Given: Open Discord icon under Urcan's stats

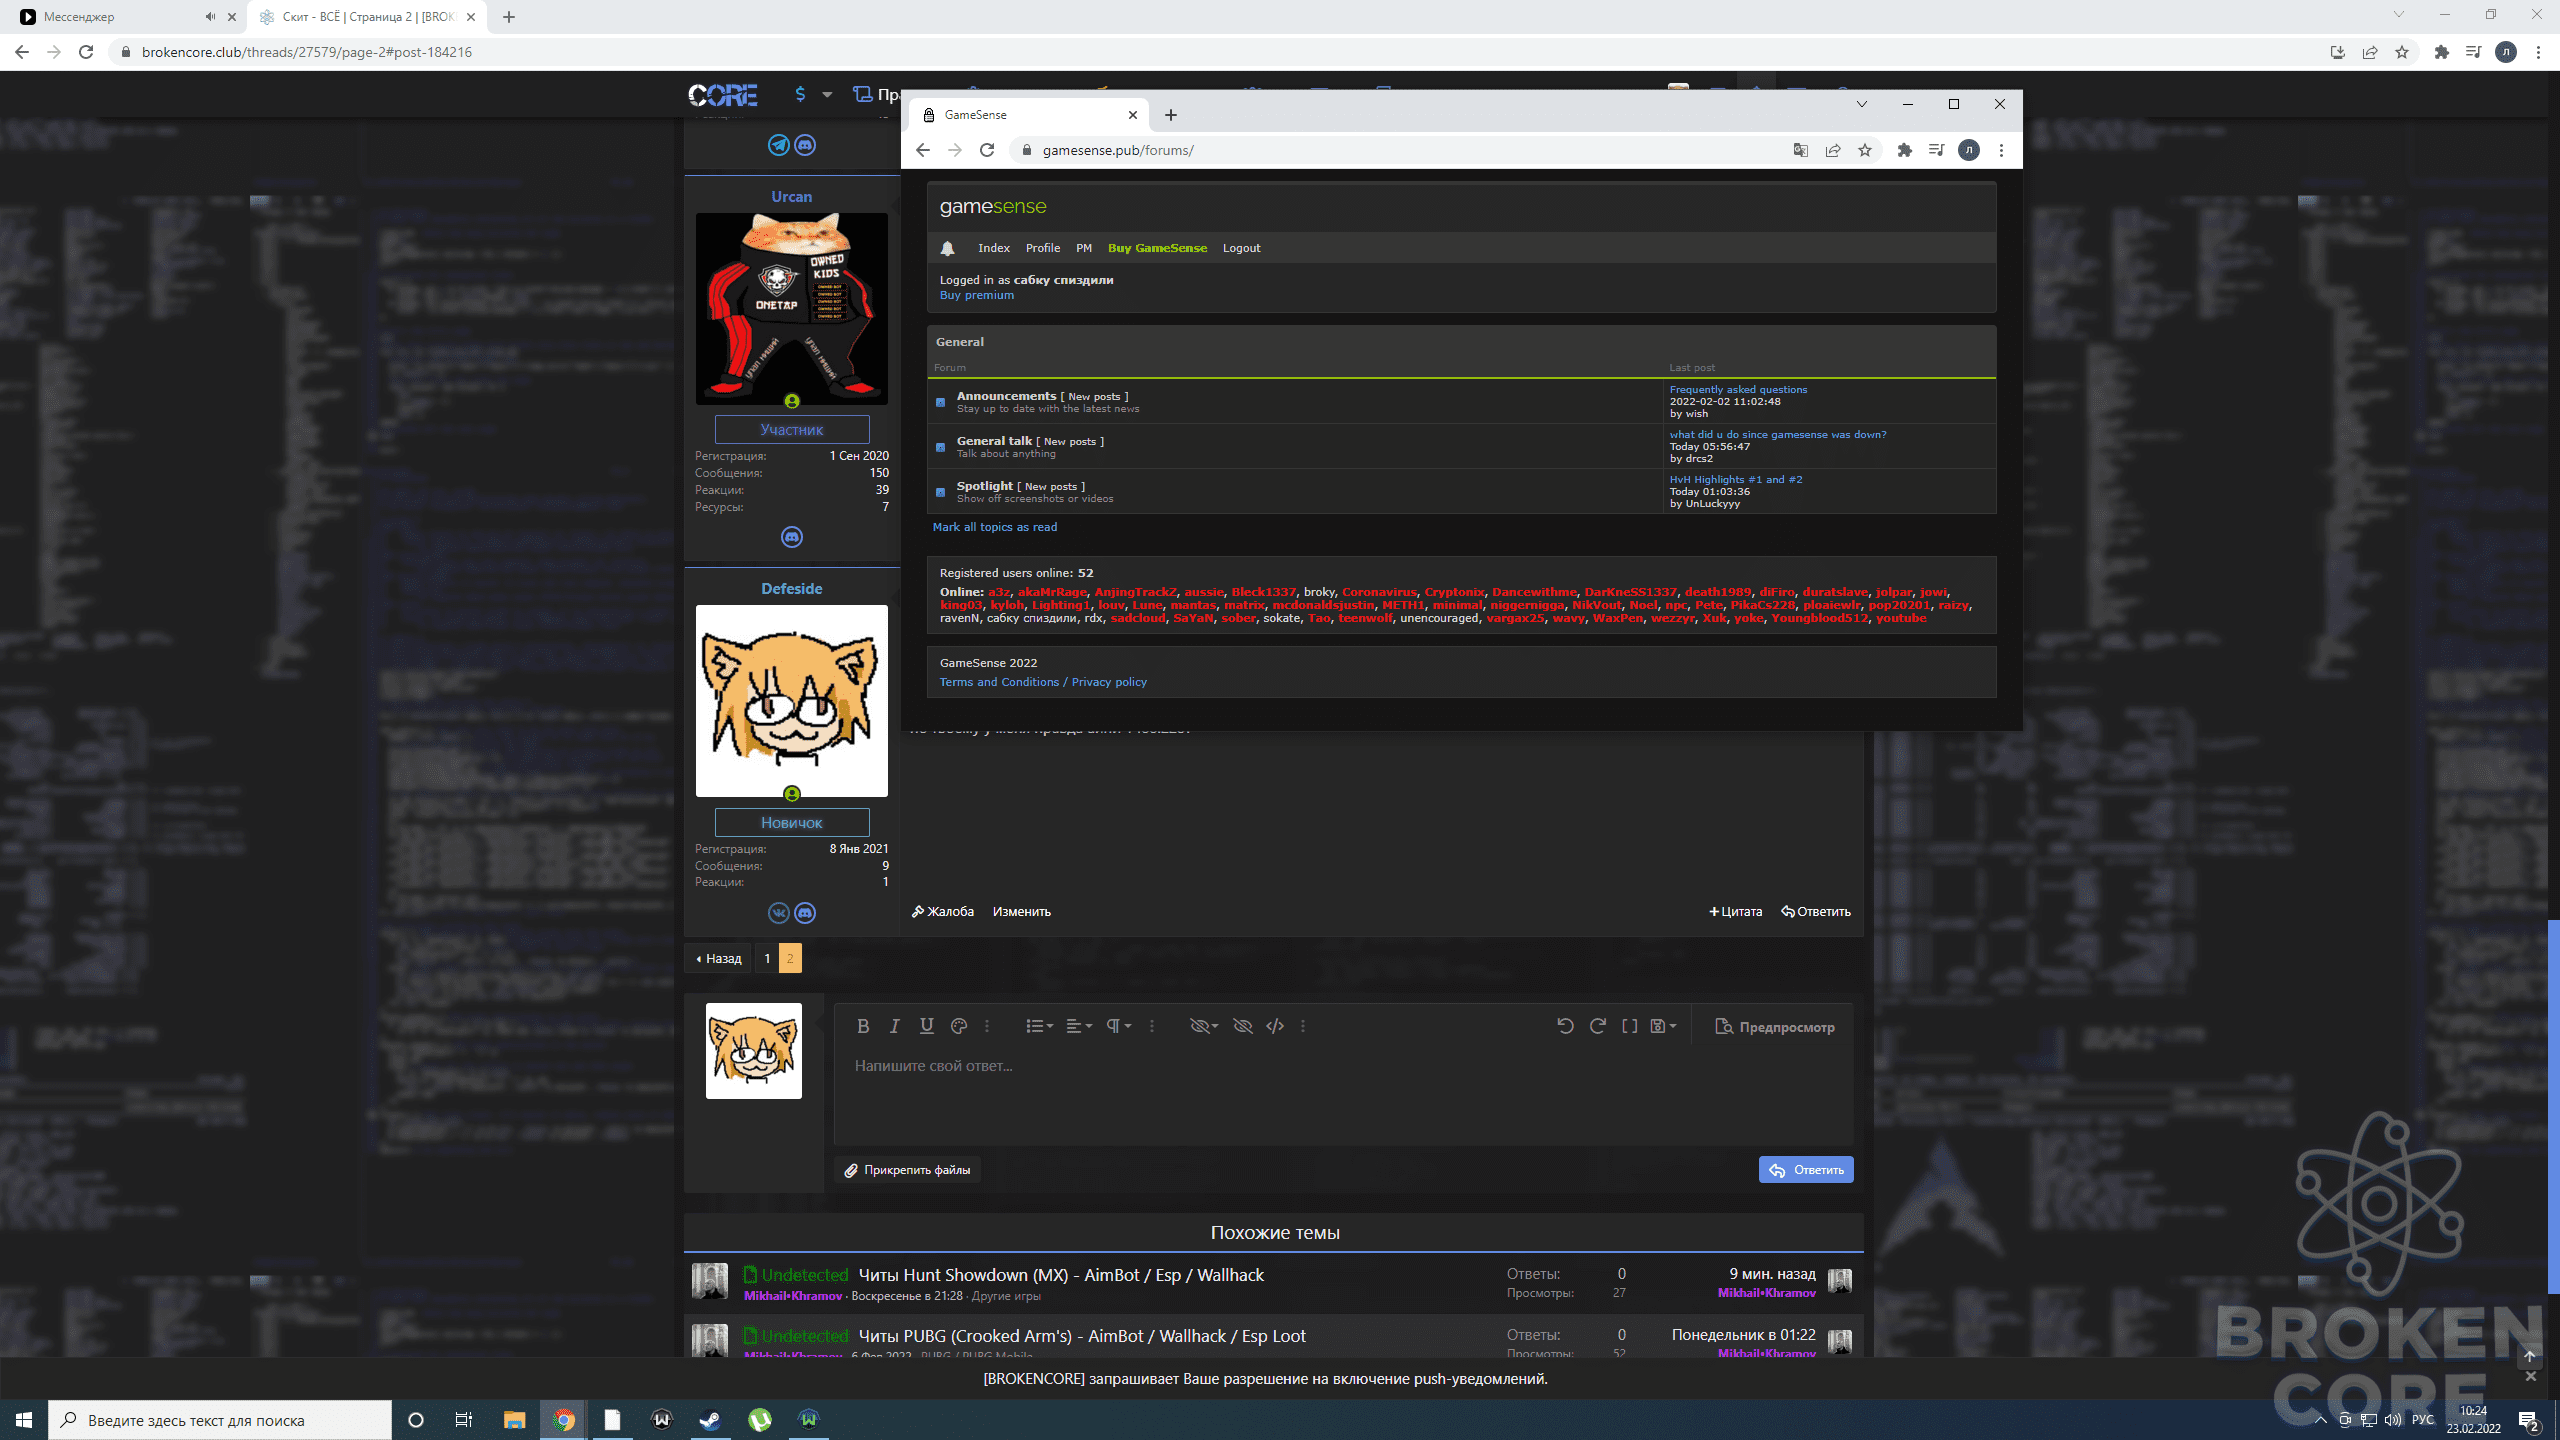Looking at the screenshot, I should point(792,537).
